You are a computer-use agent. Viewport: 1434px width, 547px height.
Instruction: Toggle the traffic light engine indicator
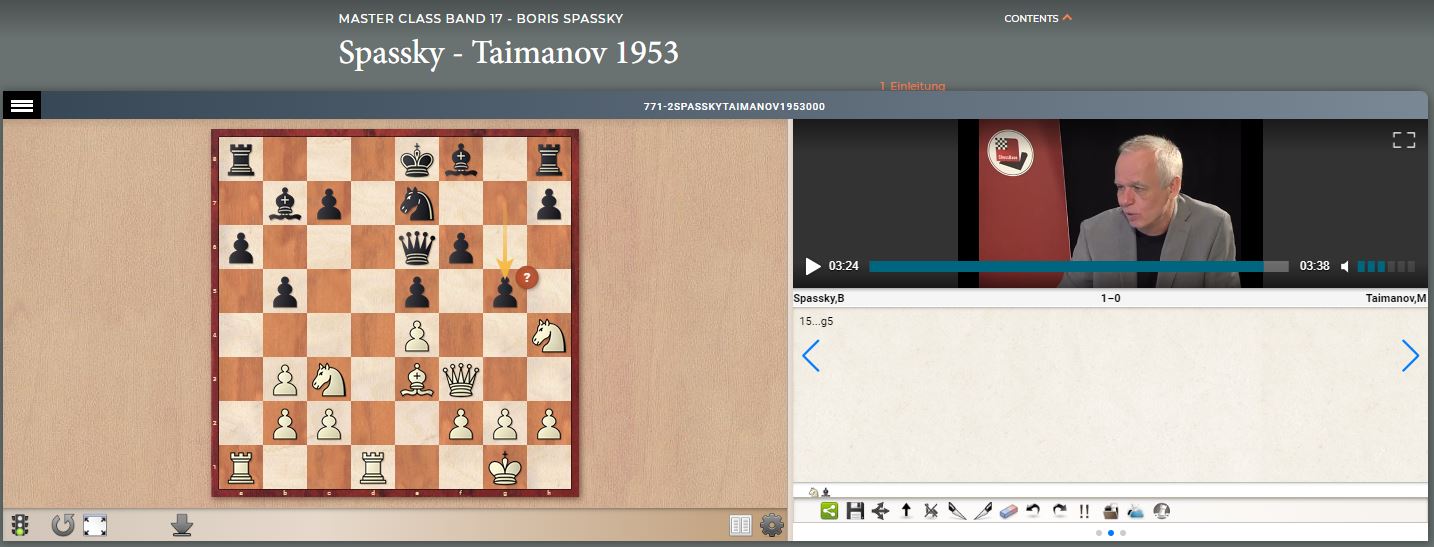click(x=20, y=525)
